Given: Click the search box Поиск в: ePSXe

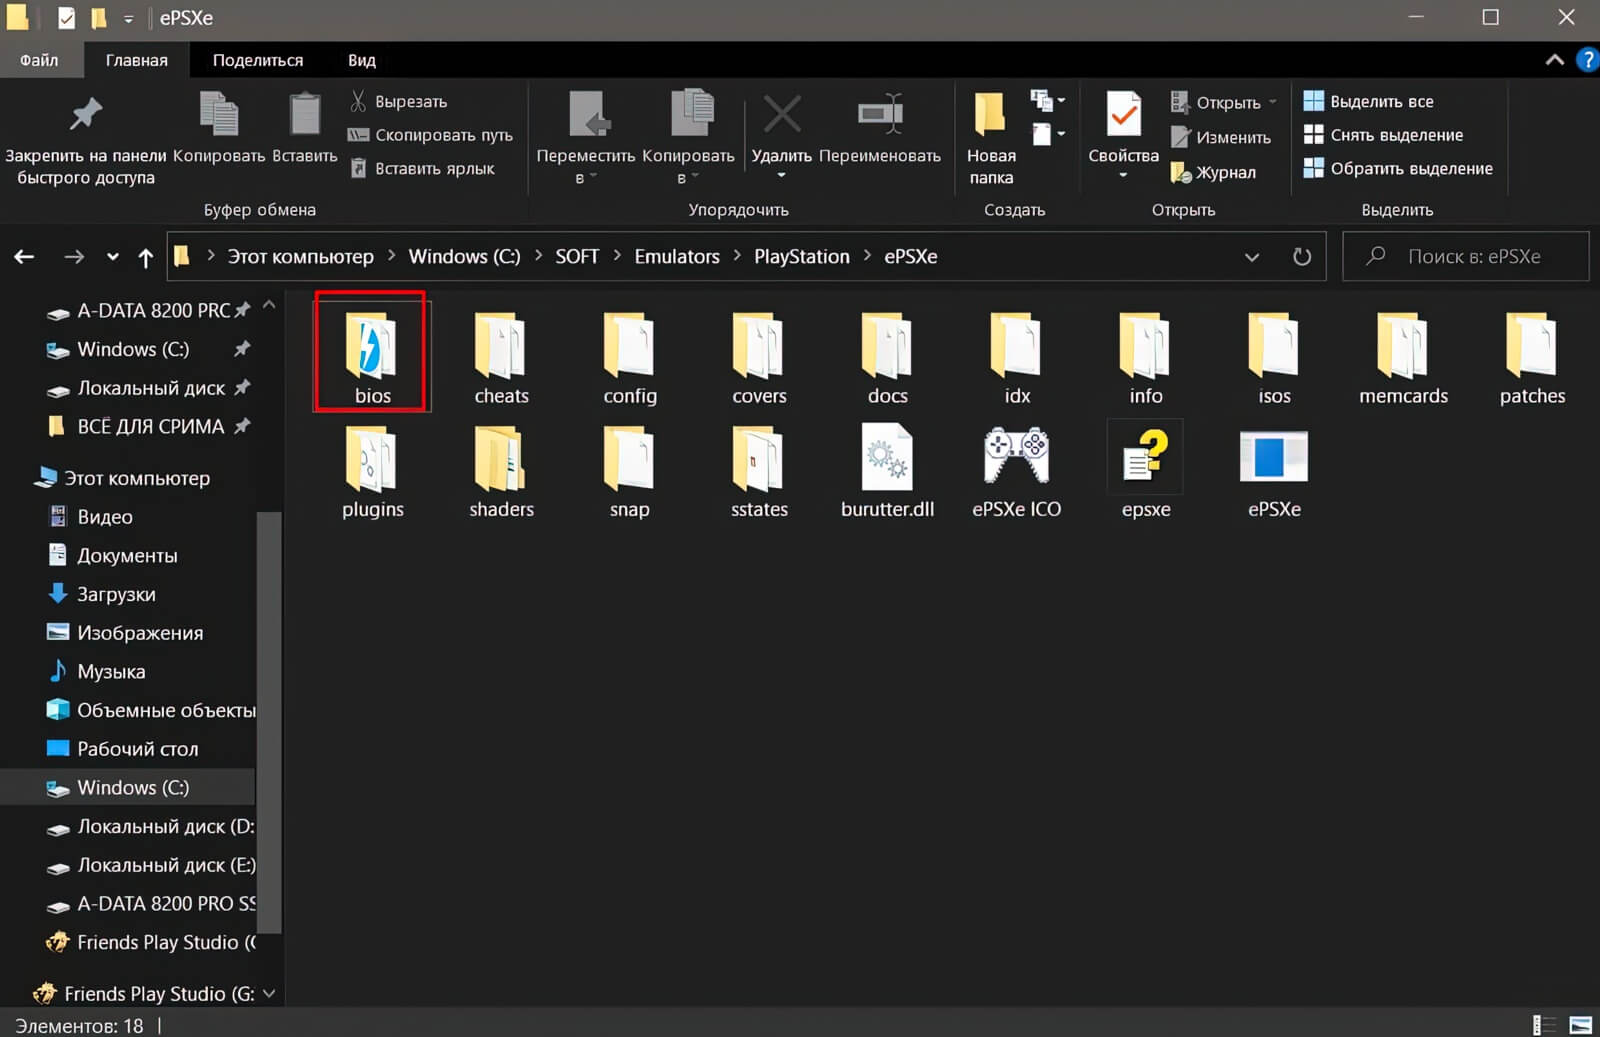Looking at the screenshot, I should pos(1466,257).
